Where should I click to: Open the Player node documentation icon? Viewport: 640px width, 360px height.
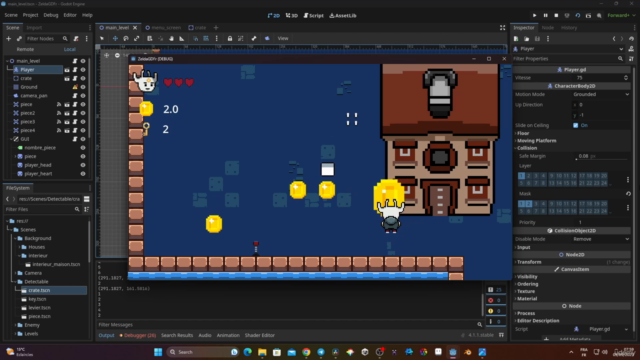[x=631, y=49]
